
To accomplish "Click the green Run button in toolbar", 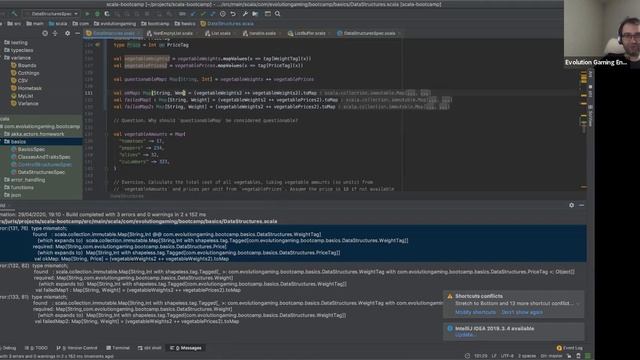I will coord(87,14).
